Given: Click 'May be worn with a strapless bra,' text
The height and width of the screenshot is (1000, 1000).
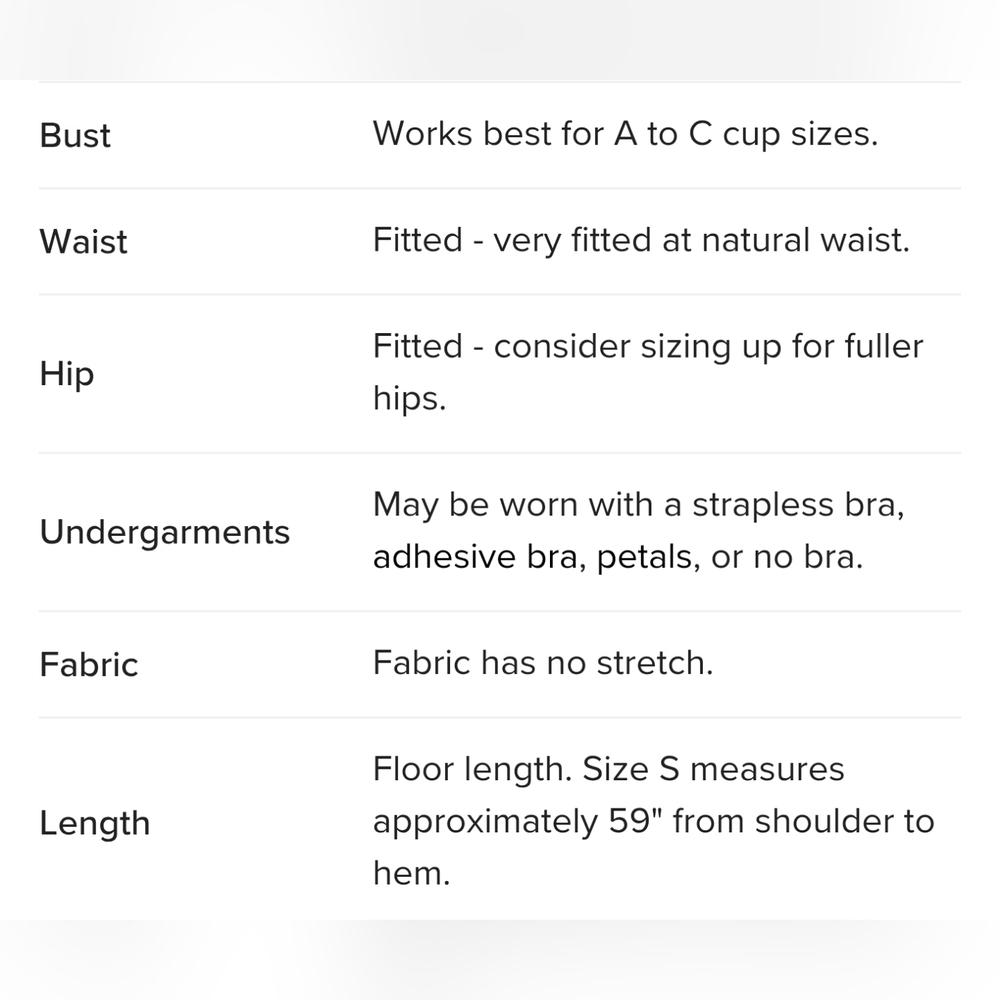Looking at the screenshot, I should point(638,505).
